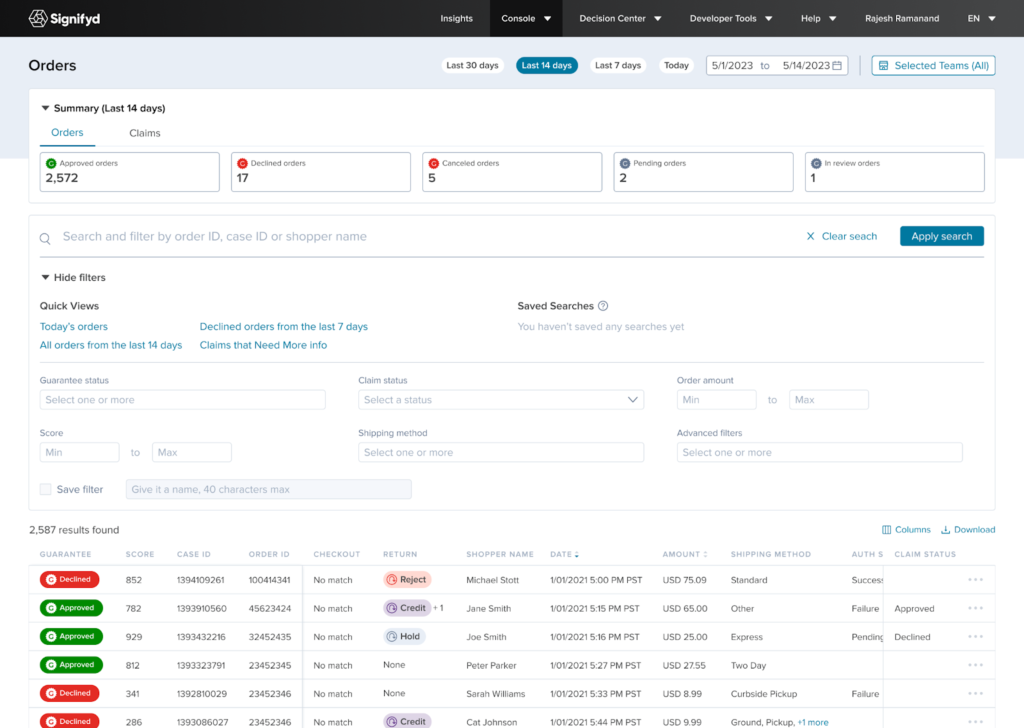Switch to the Claims tab
The height and width of the screenshot is (728, 1024).
point(145,132)
